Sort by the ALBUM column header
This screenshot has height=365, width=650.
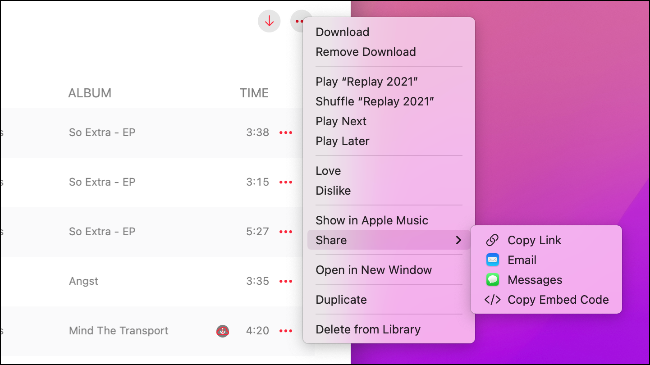point(90,93)
